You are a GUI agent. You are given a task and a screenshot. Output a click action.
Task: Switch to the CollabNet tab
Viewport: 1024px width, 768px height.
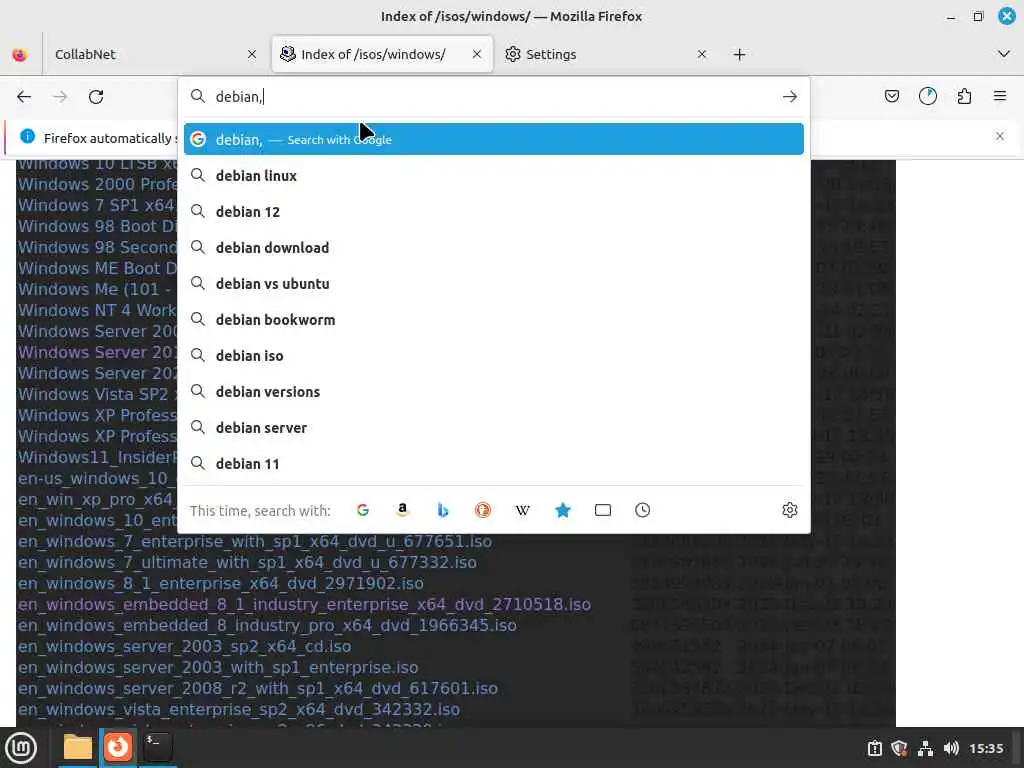[x=154, y=54]
